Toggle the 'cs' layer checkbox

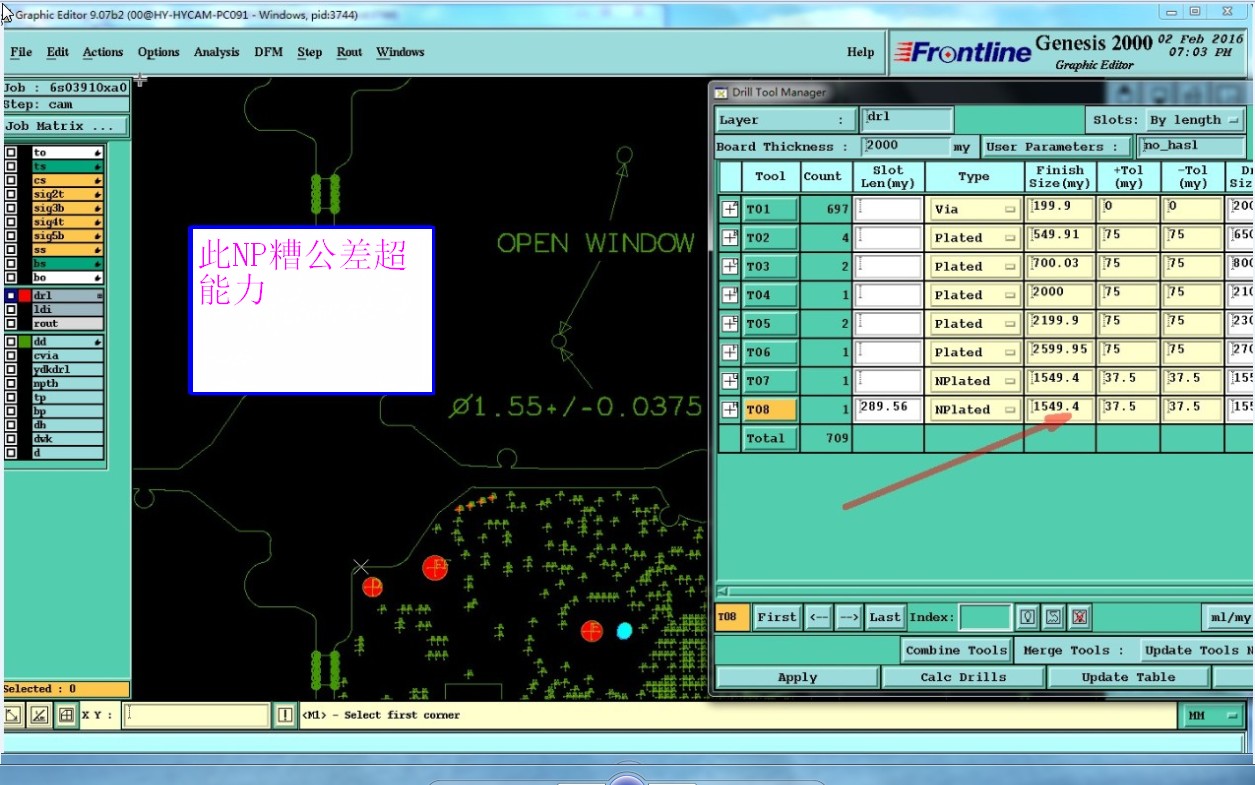tap(11, 180)
